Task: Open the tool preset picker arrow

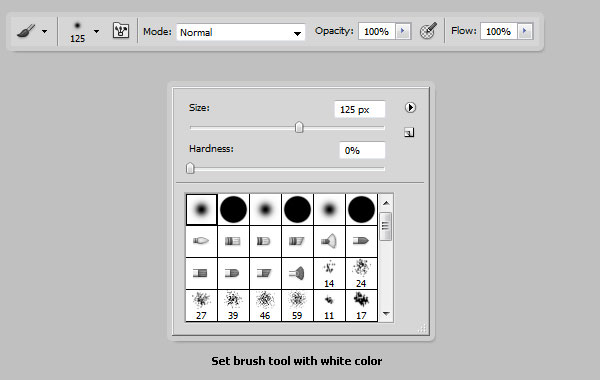Action: (x=45, y=32)
